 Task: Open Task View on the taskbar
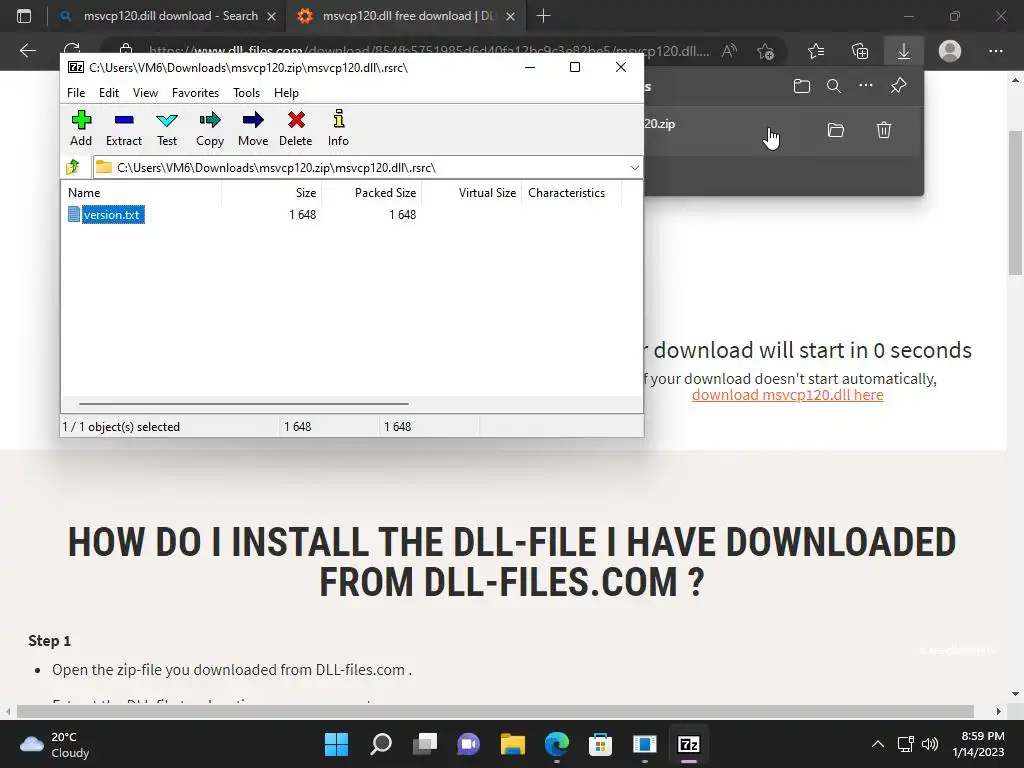[x=425, y=744]
